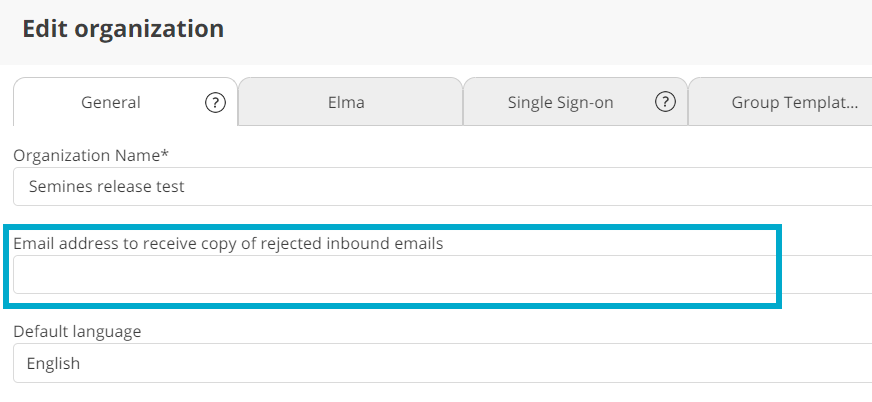Click the truncated 'Group Templat...' label text
Viewport: 872px width, 402px height.
(x=795, y=102)
